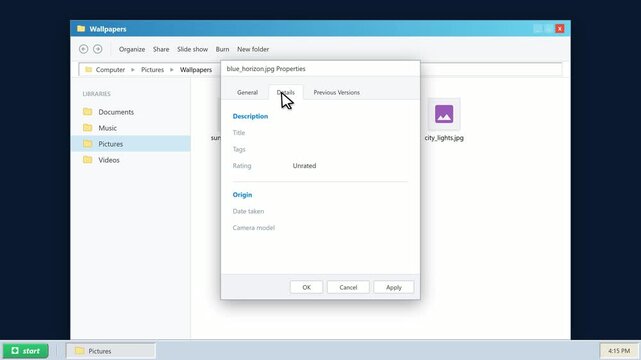
Task: Click the address bar folder icon
Action: point(88,69)
